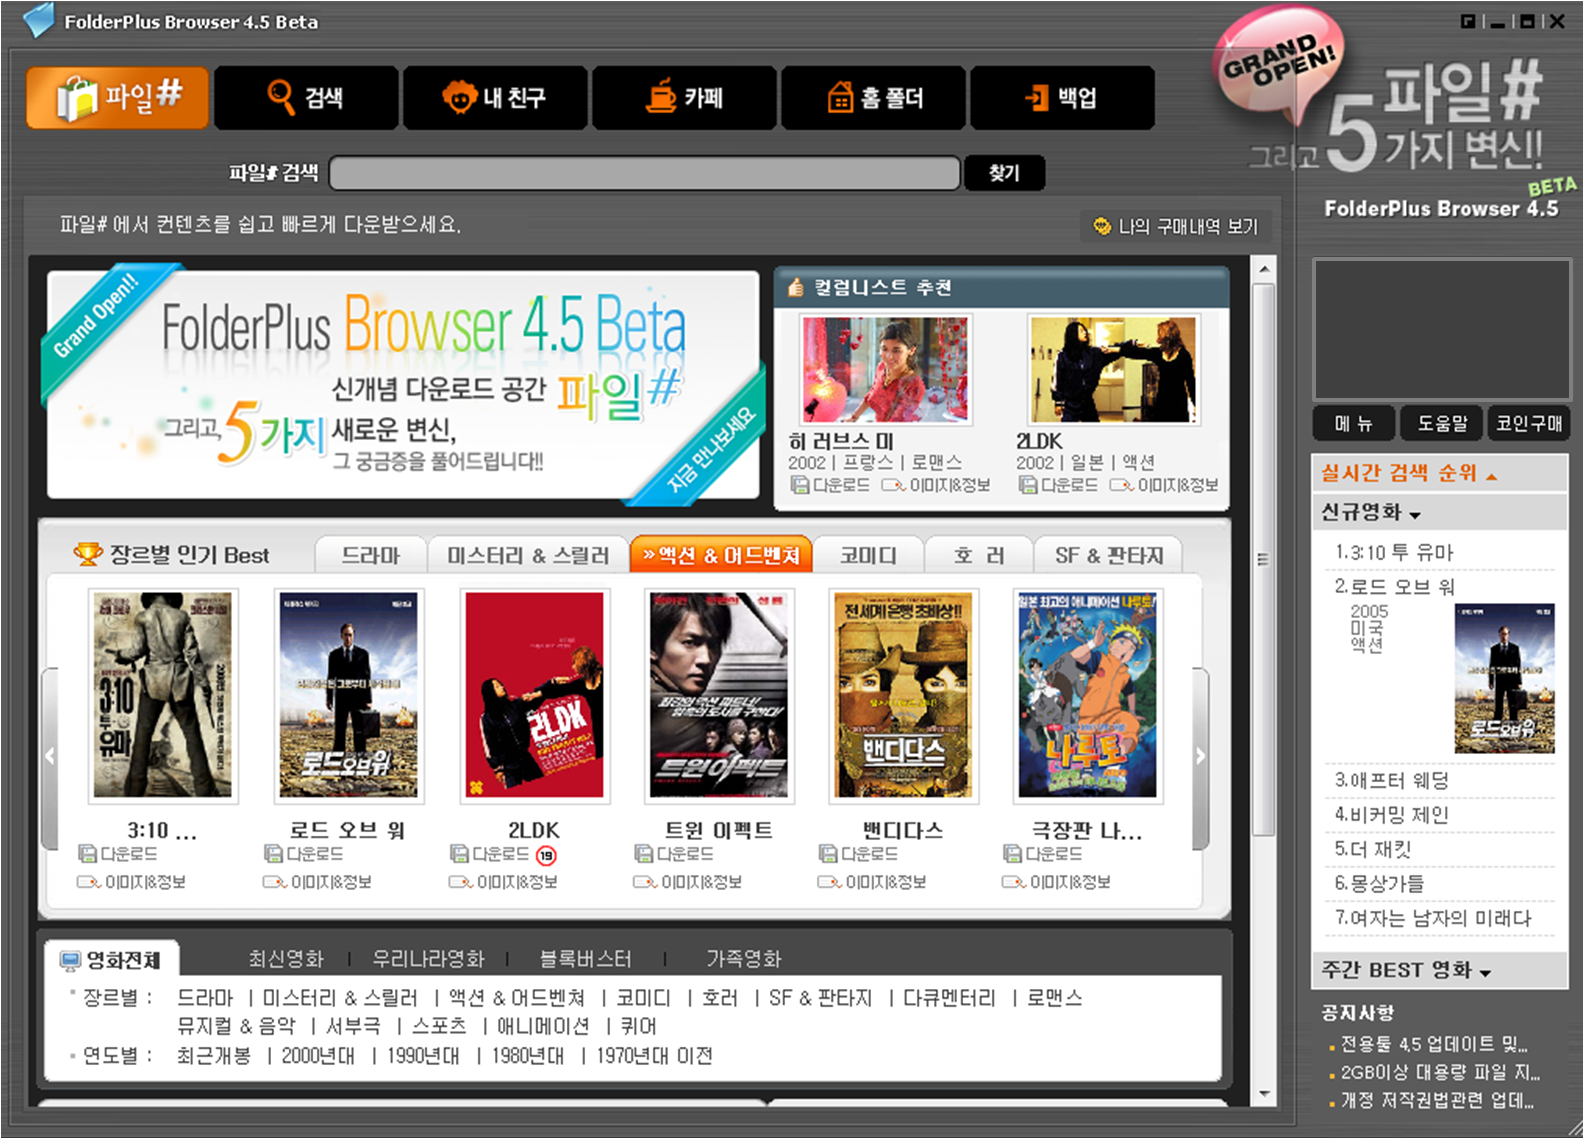Click the scrollbar up arrow
Image resolution: width=1584 pixels, height=1139 pixels.
click(x=1264, y=269)
